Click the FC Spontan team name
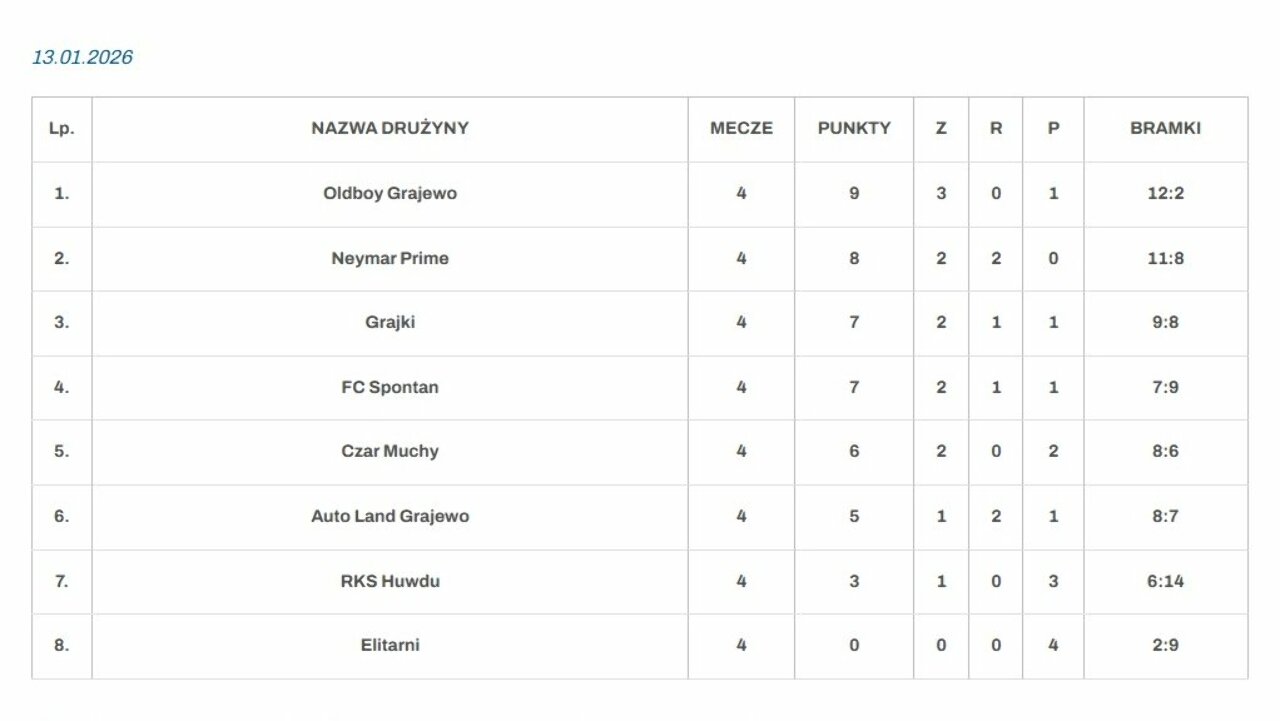This screenshot has height=721, width=1280. (390, 387)
